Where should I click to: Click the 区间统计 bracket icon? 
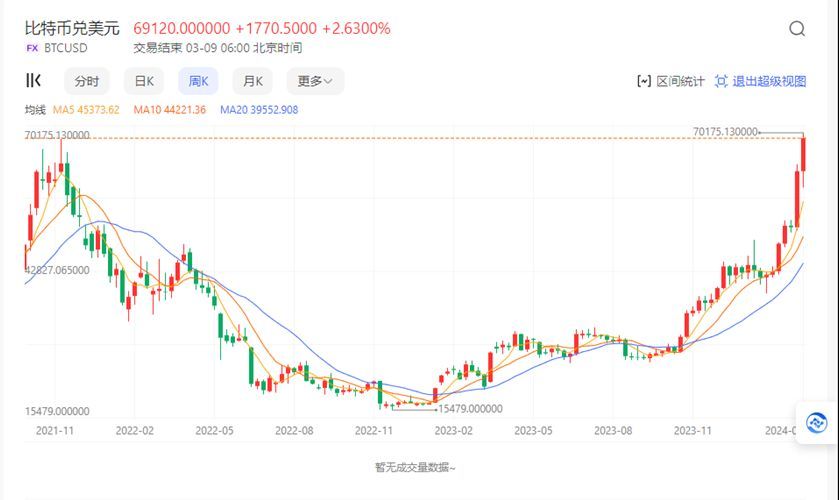pos(644,81)
